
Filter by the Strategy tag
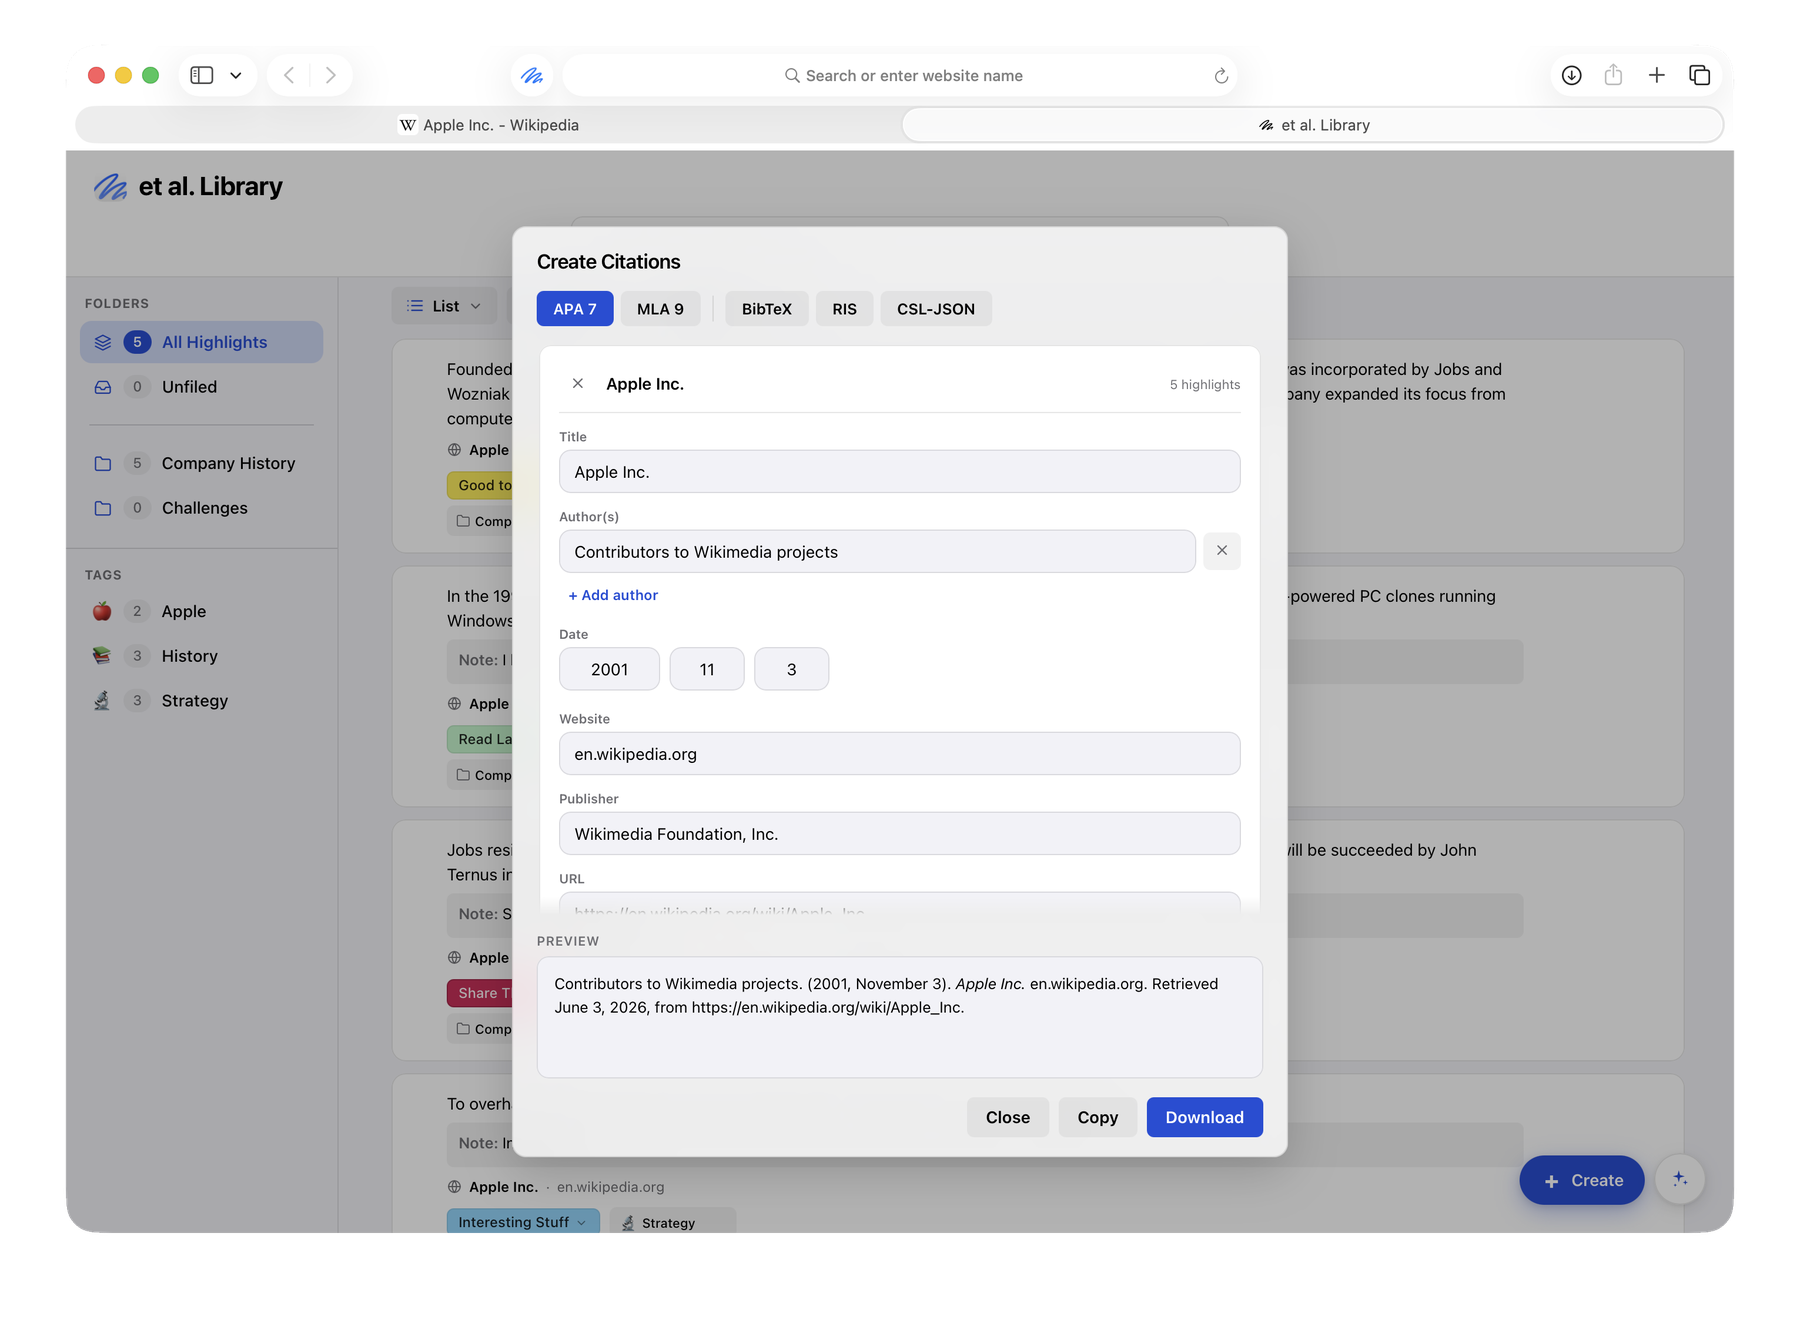tap(201, 701)
